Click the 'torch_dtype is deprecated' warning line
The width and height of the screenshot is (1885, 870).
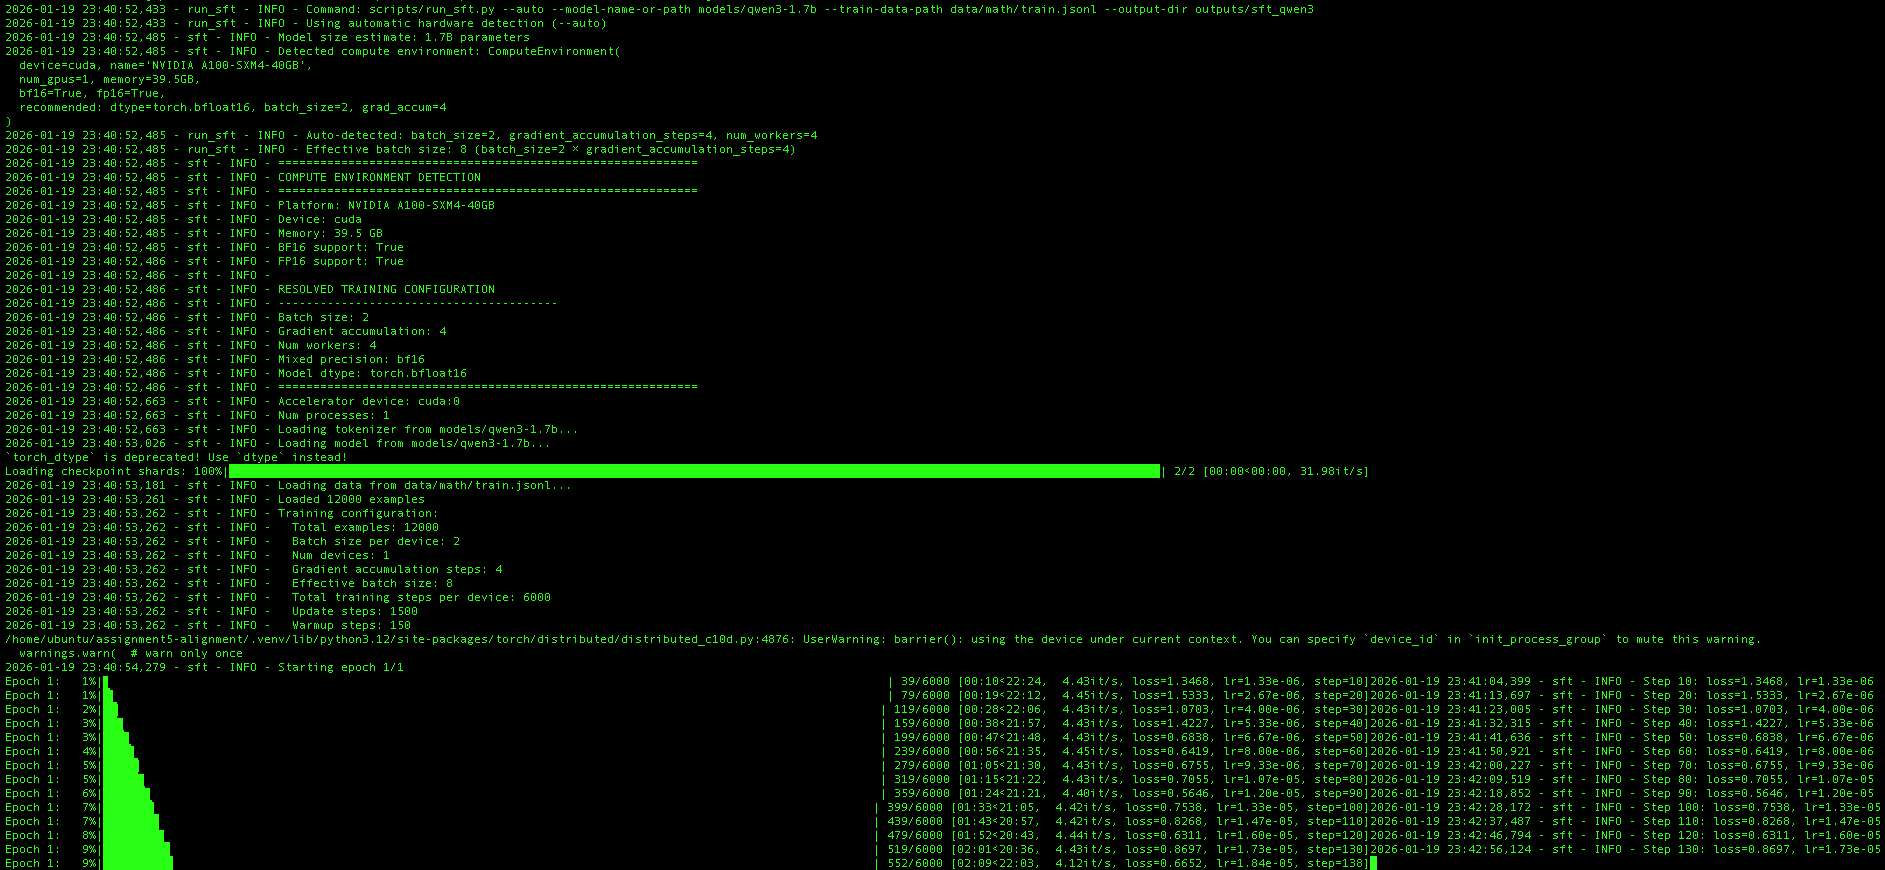(176, 457)
